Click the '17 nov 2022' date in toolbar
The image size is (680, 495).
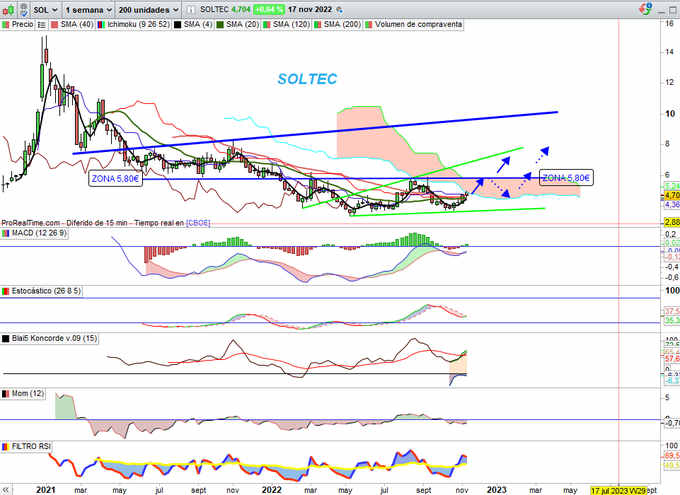click(x=310, y=9)
